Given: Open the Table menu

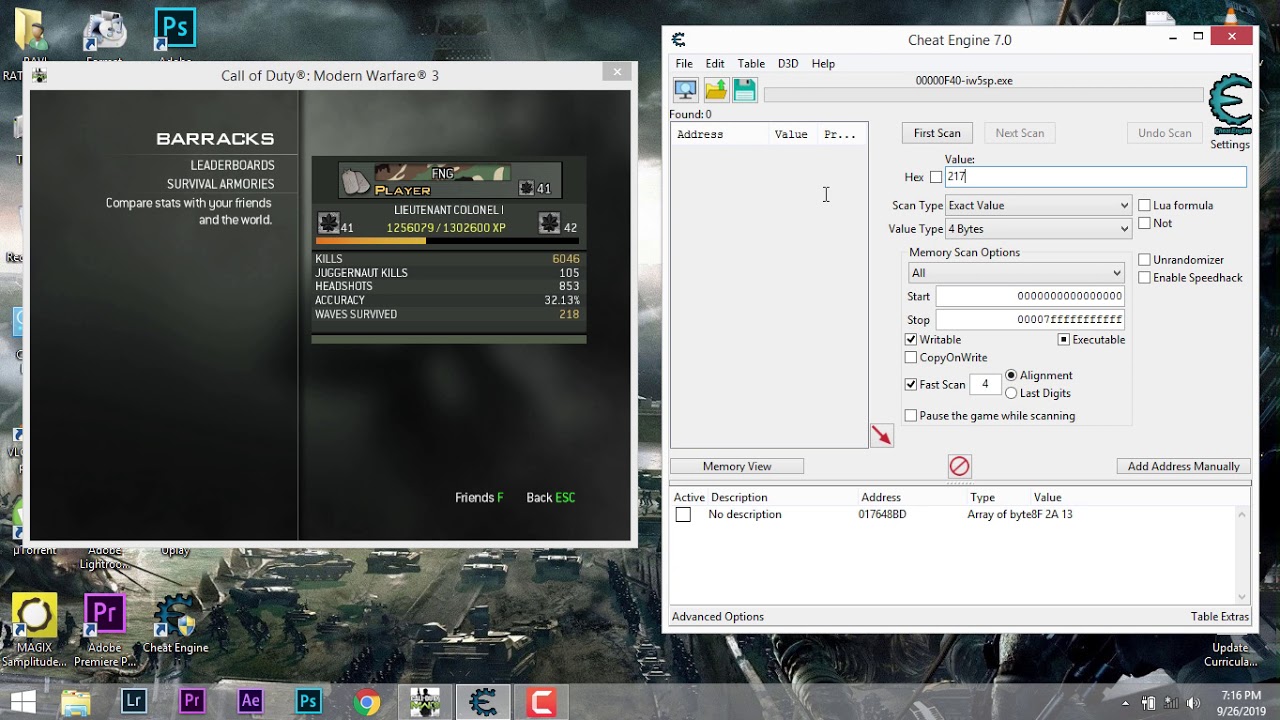Looking at the screenshot, I should click(751, 63).
